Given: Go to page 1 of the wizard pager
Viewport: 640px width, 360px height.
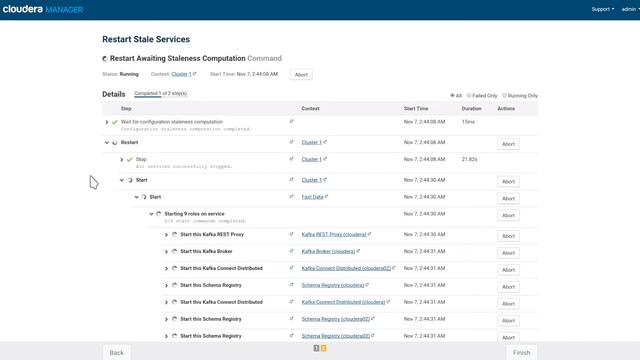Looking at the screenshot, I should [x=316, y=348].
